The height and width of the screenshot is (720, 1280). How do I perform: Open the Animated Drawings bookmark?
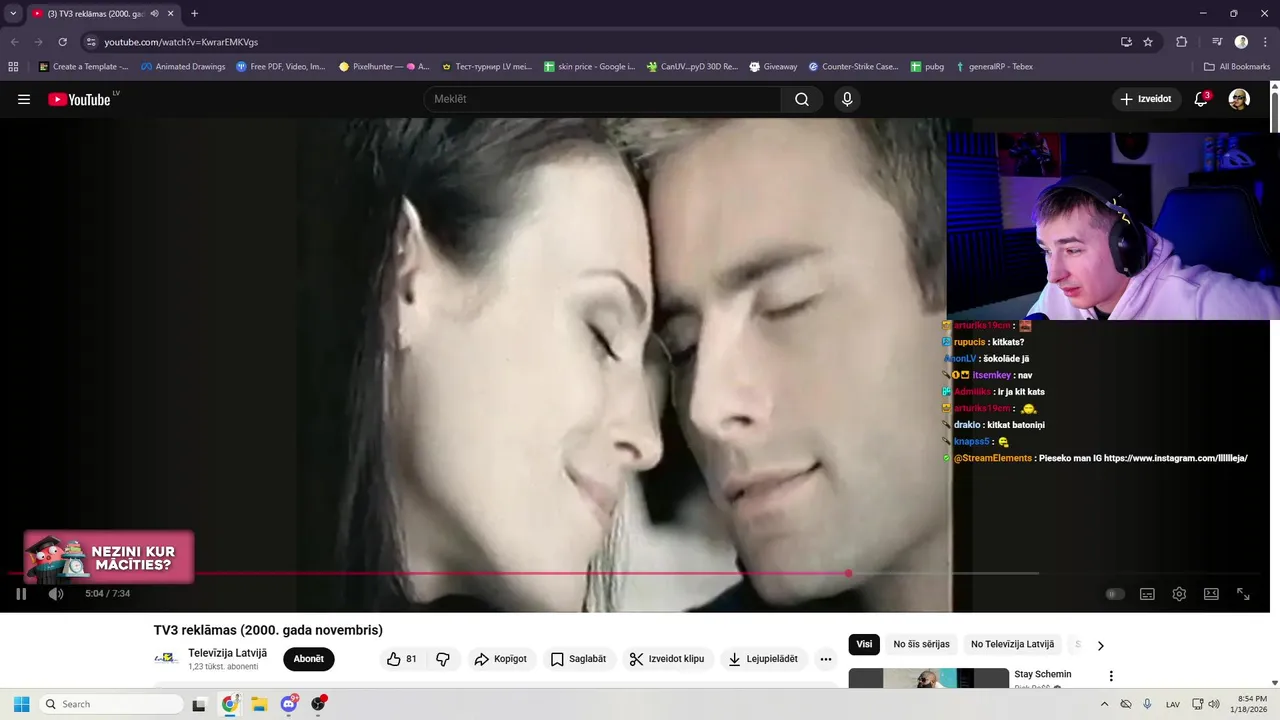tap(183, 67)
